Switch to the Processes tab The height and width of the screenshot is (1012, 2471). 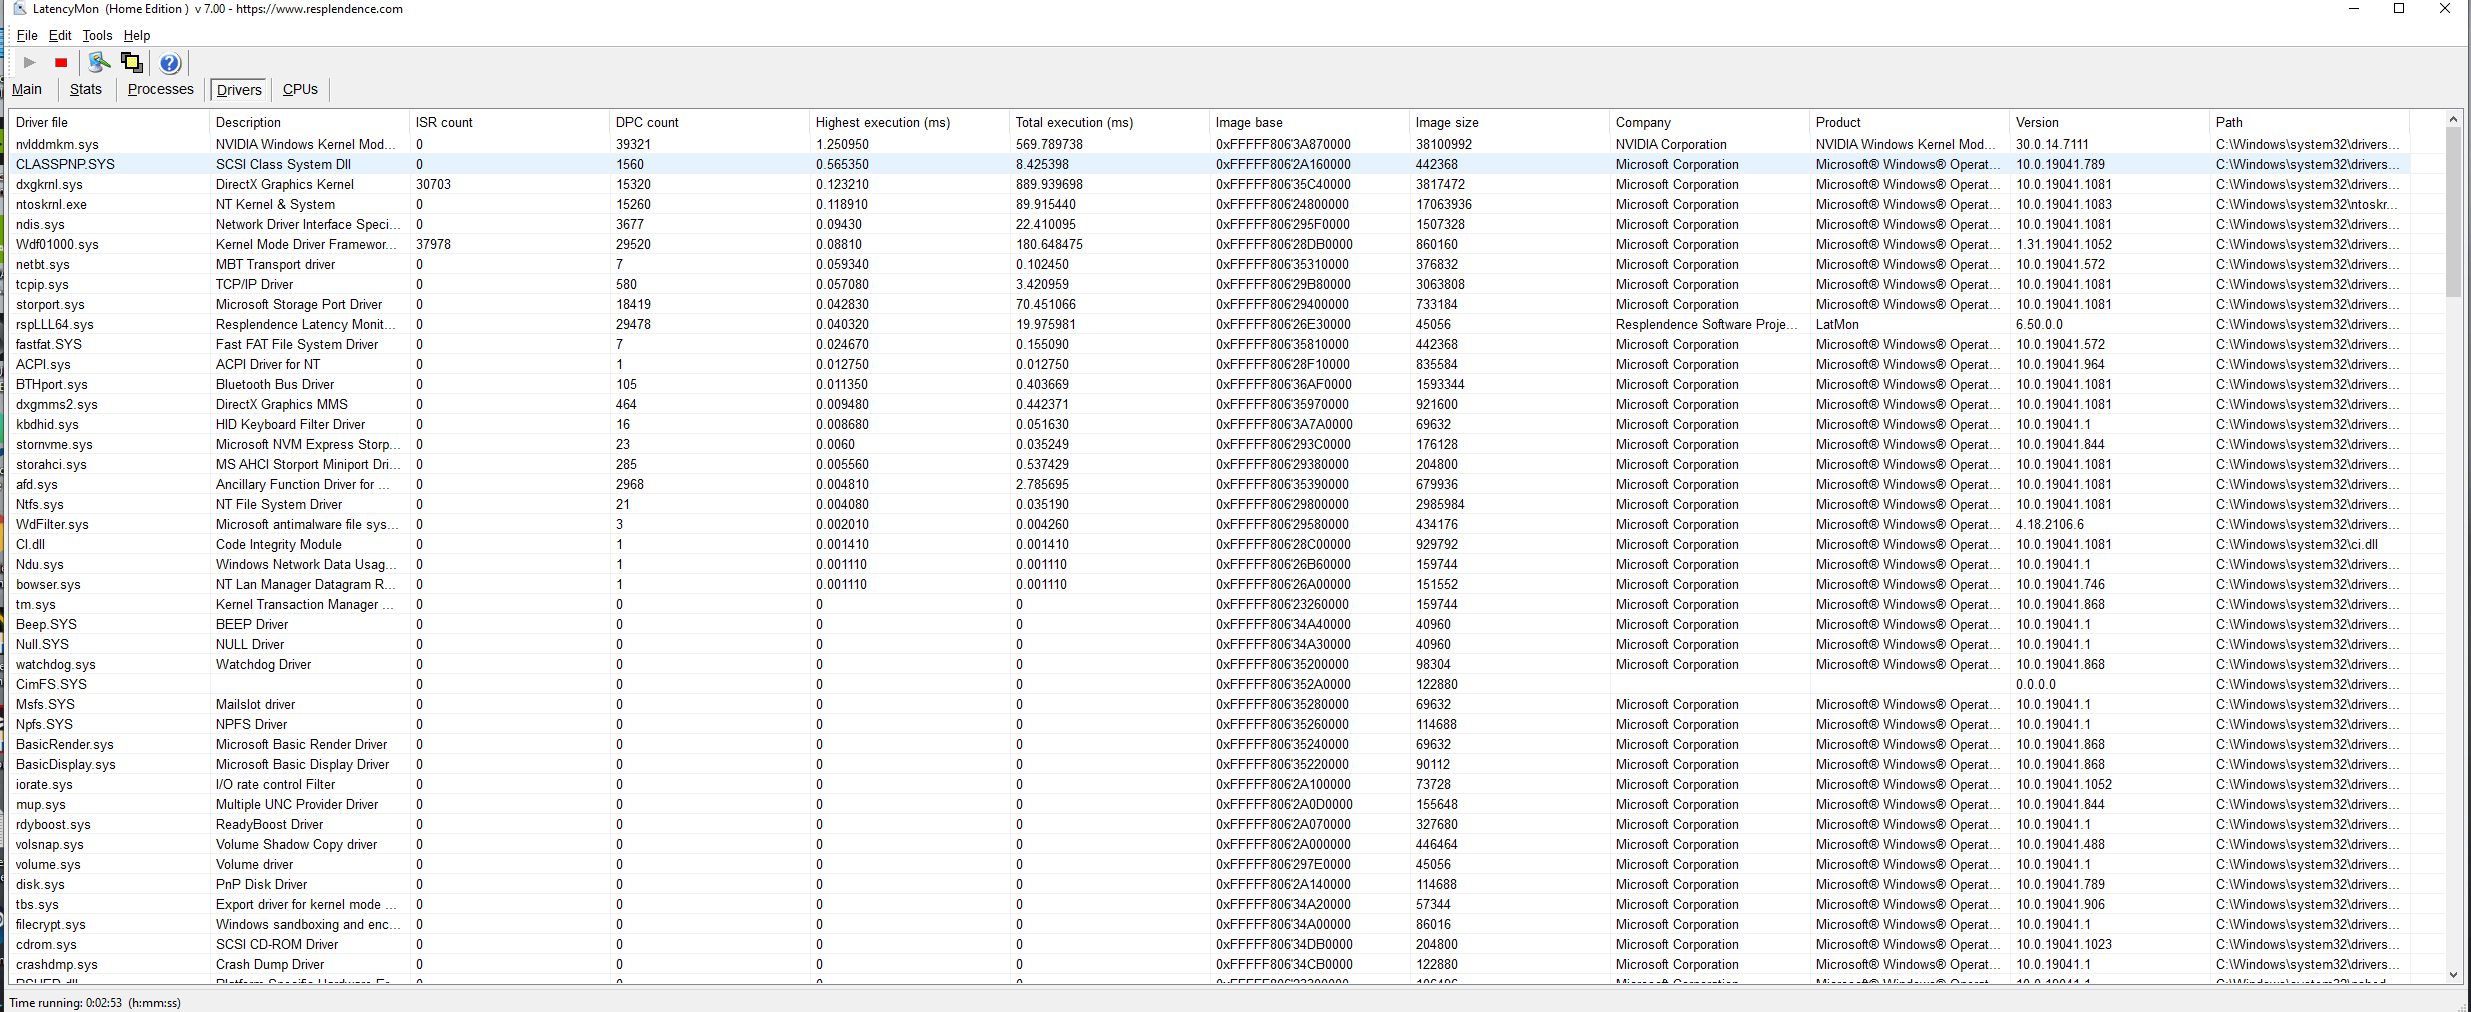[x=161, y=89]
